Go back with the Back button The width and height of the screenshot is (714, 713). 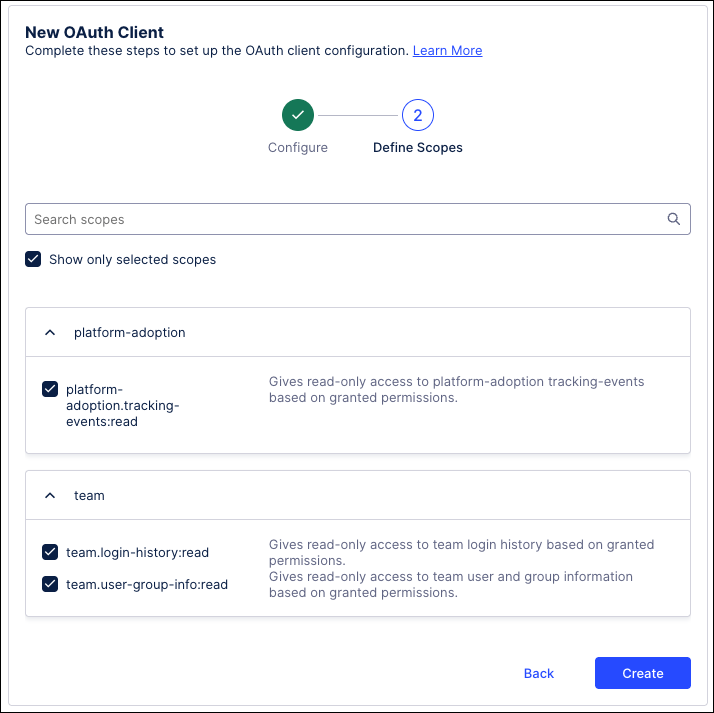tap(538, 673)
